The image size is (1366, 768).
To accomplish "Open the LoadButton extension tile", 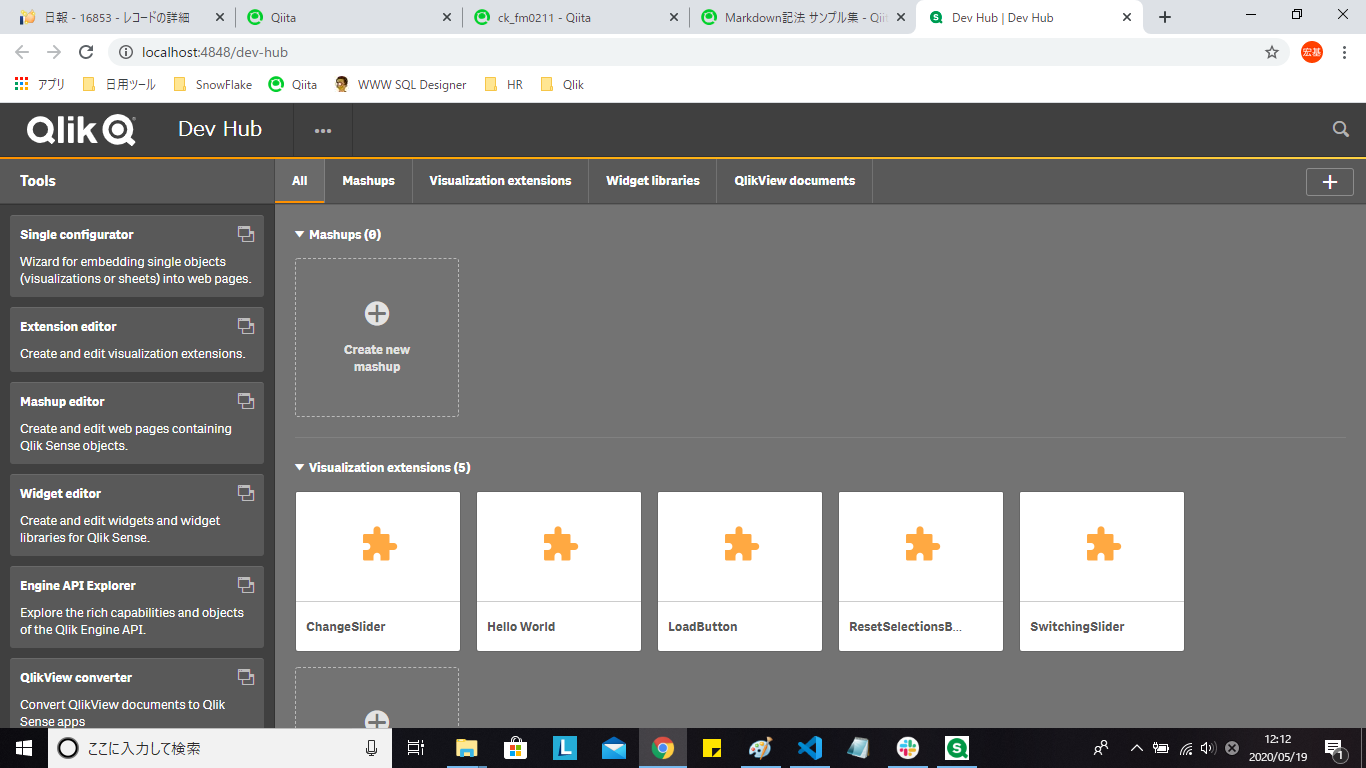I will click(x=740, y=571).
